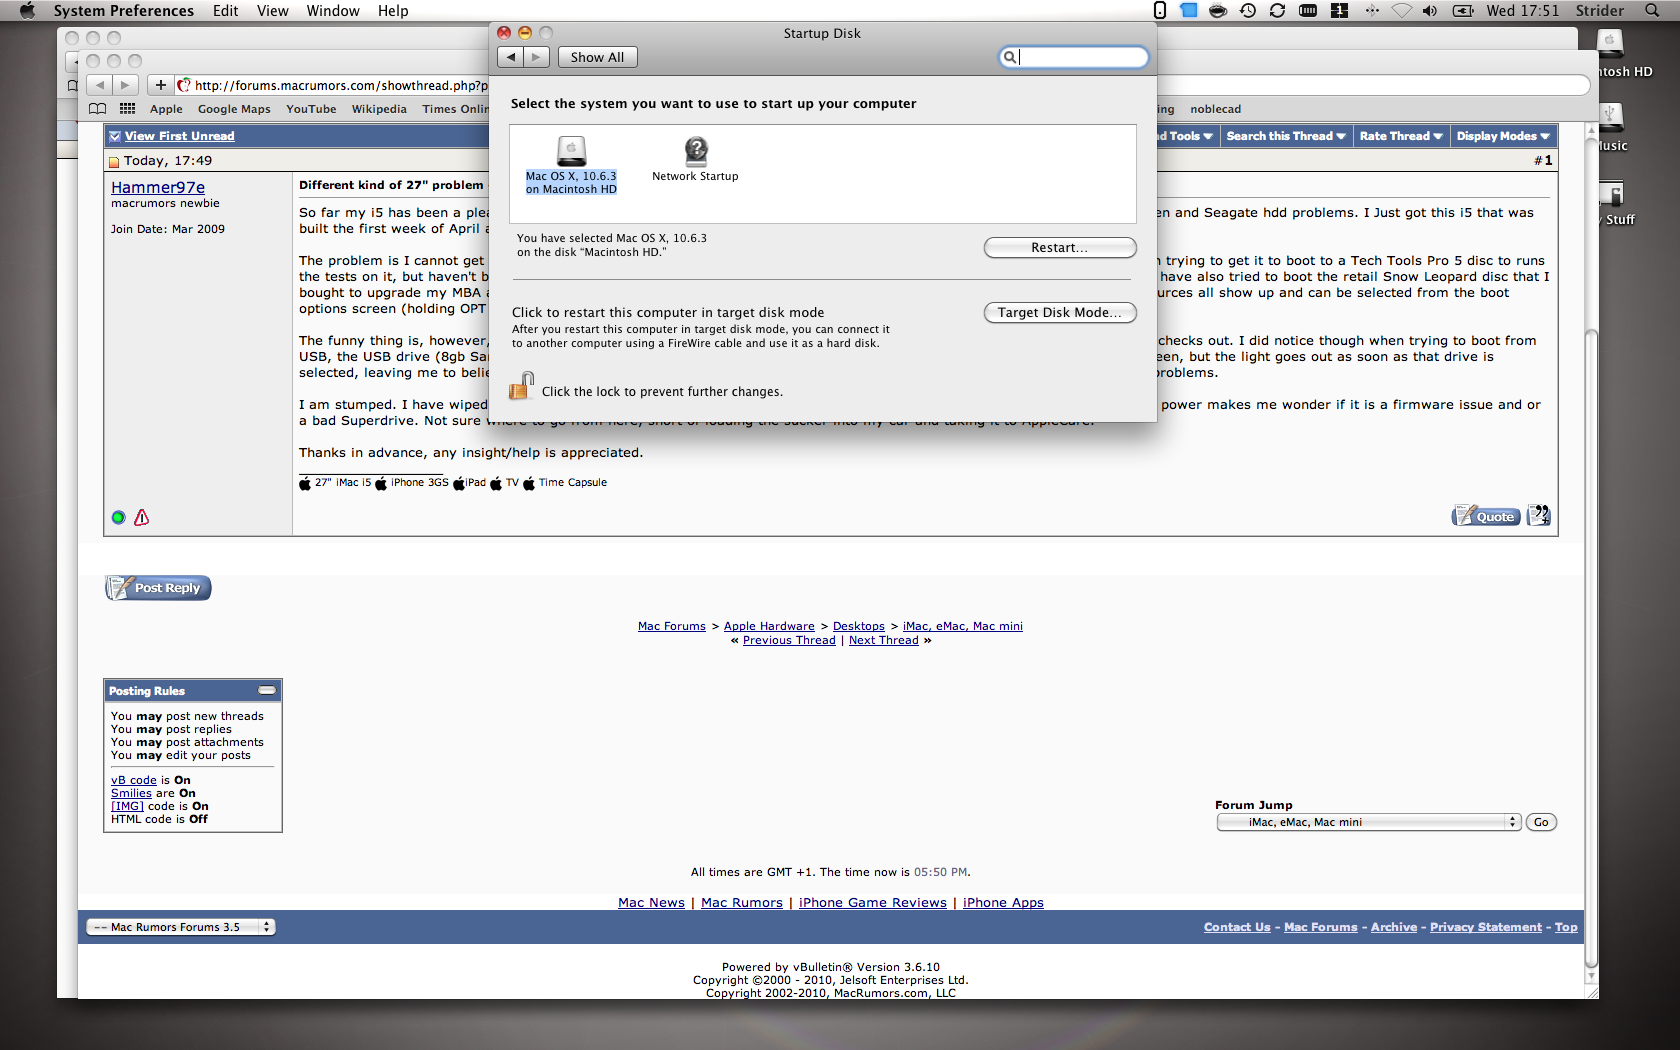The image size is (1680, 1050).
Task: Open the Window menu
Action: tap(333, 11)
